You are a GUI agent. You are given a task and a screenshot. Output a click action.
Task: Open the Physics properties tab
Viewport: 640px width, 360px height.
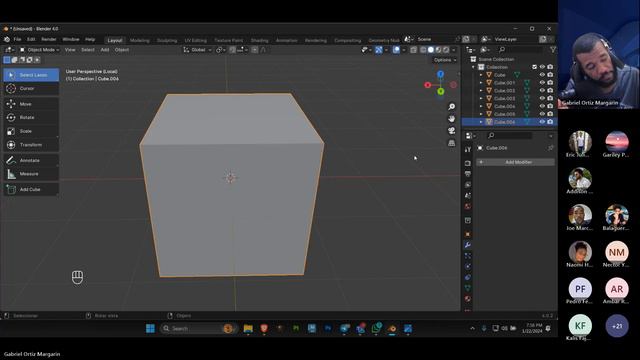[468, 267]
